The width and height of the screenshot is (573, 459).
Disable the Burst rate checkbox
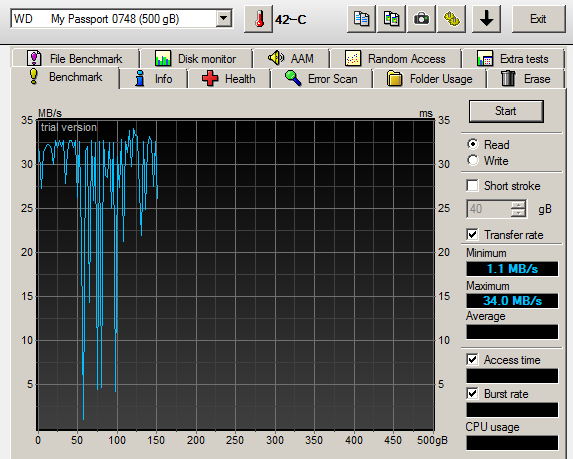click(x=473, y=394)
